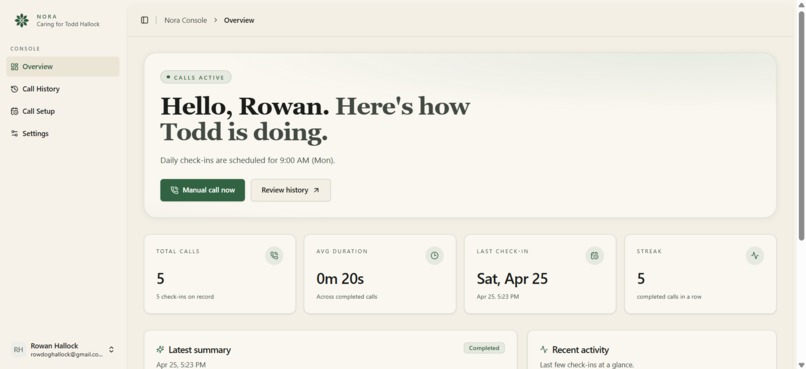Click the Nora flower logo
The height and width of the screenshot is (369, 806).
(x=22, y=21)
